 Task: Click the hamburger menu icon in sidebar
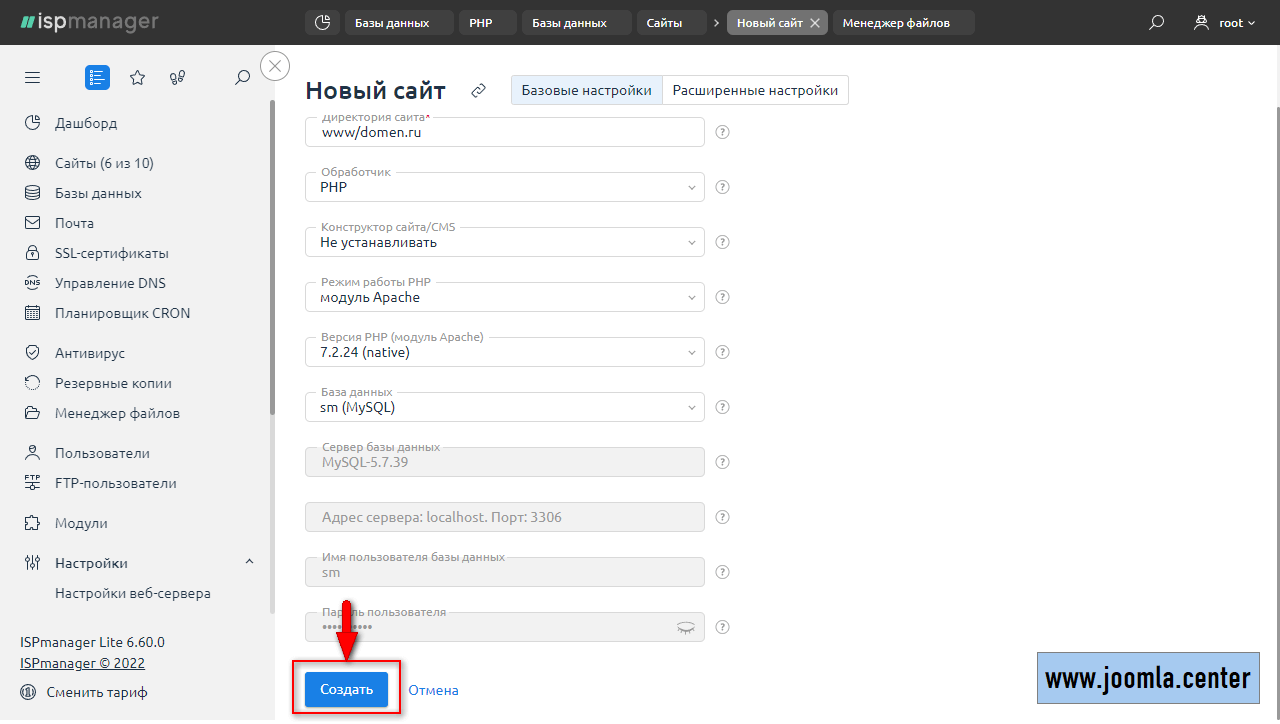tap(33, 78)
